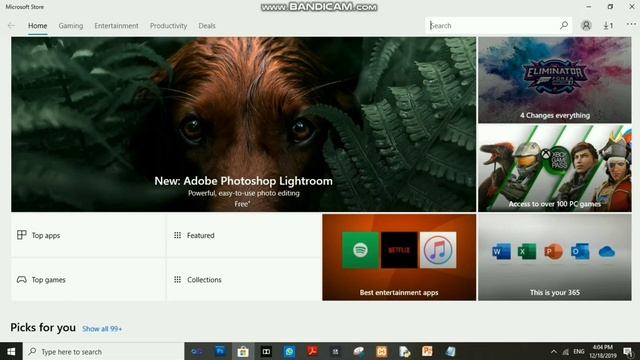Open the See more ellipsis menu
Viewport: 640px width, 360px height.
631,24
